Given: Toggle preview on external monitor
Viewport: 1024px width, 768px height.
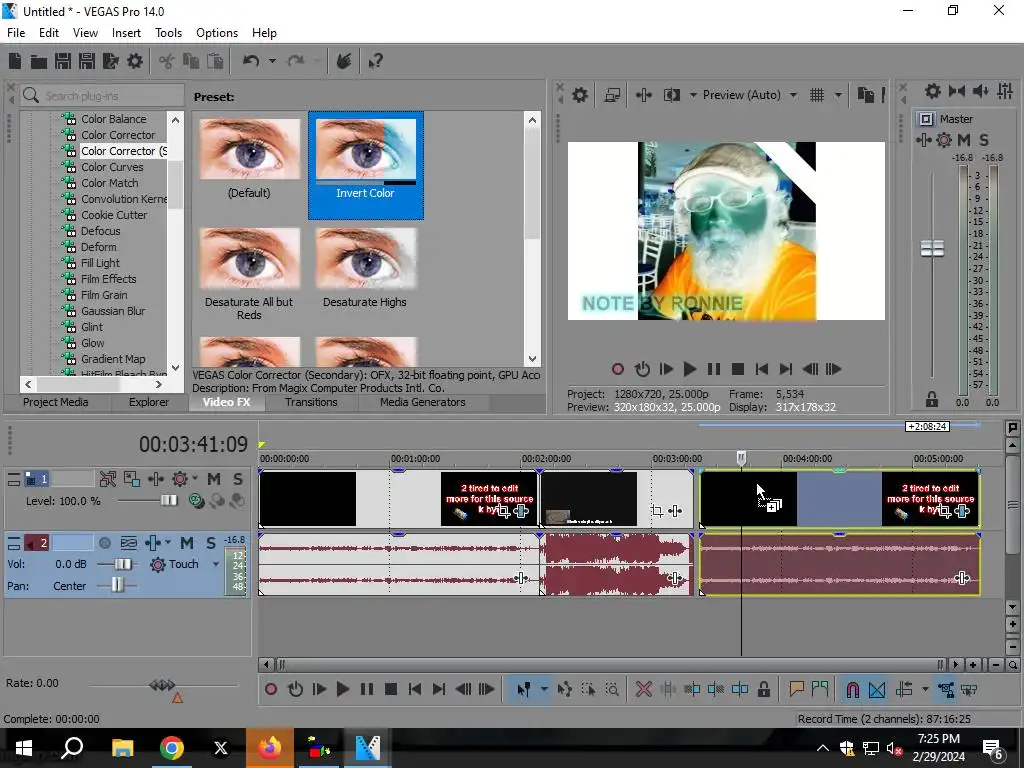Looking at the screenshot, I should pyautogui.click(x=612, y=95).
